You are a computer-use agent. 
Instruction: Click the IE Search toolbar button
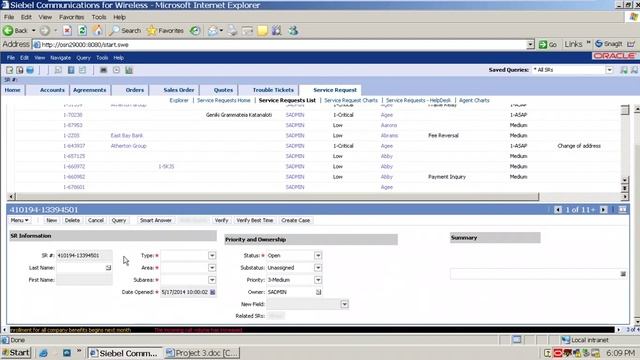coord(125,31)
